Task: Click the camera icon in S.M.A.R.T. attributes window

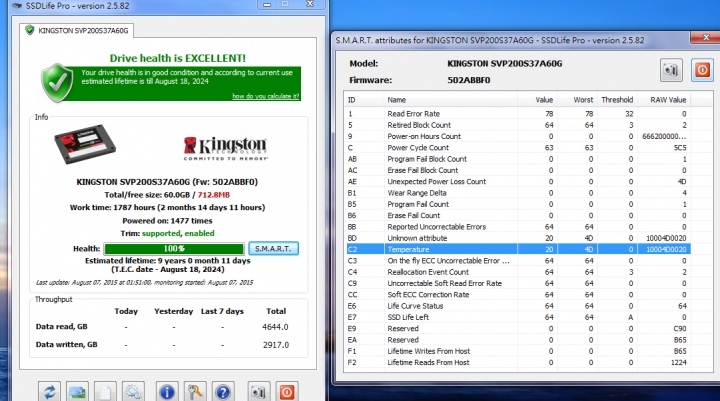Action: coord(671,70)
